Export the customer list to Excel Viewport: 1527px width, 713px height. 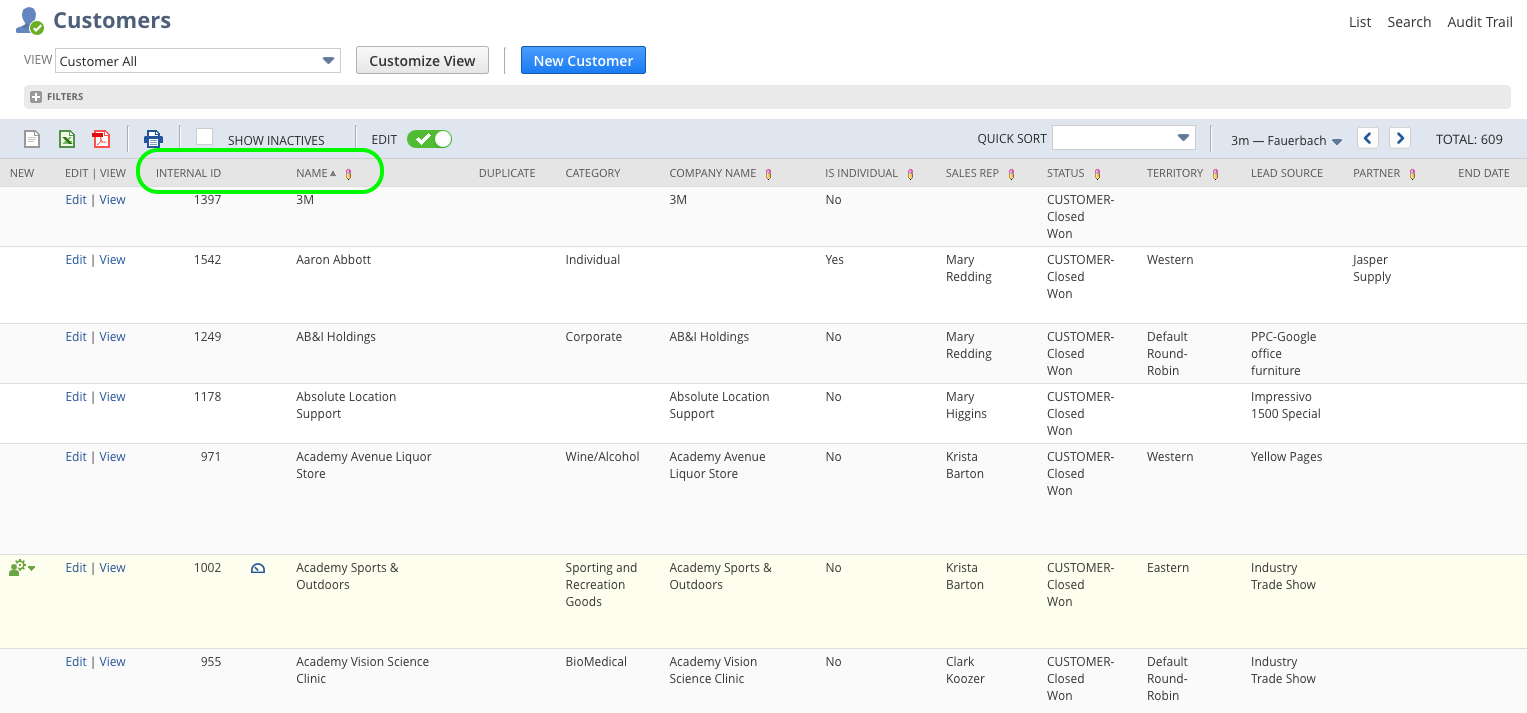pyautogui.click(x=65, y=138)
